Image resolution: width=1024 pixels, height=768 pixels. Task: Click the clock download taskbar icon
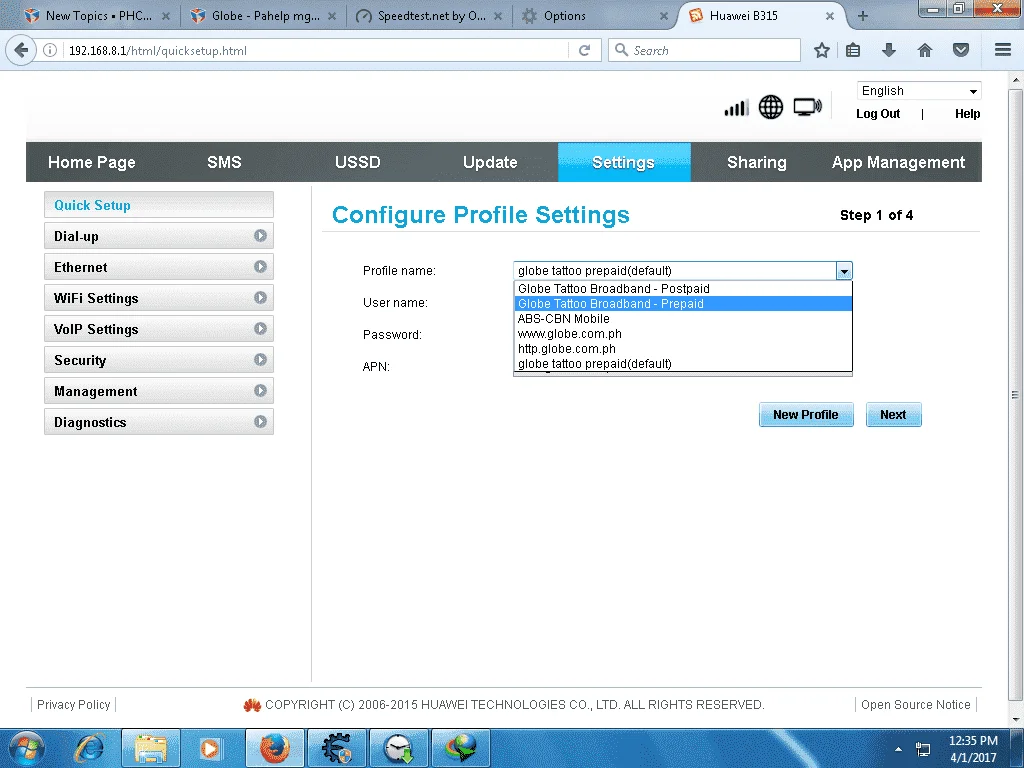tap(398, 748)
